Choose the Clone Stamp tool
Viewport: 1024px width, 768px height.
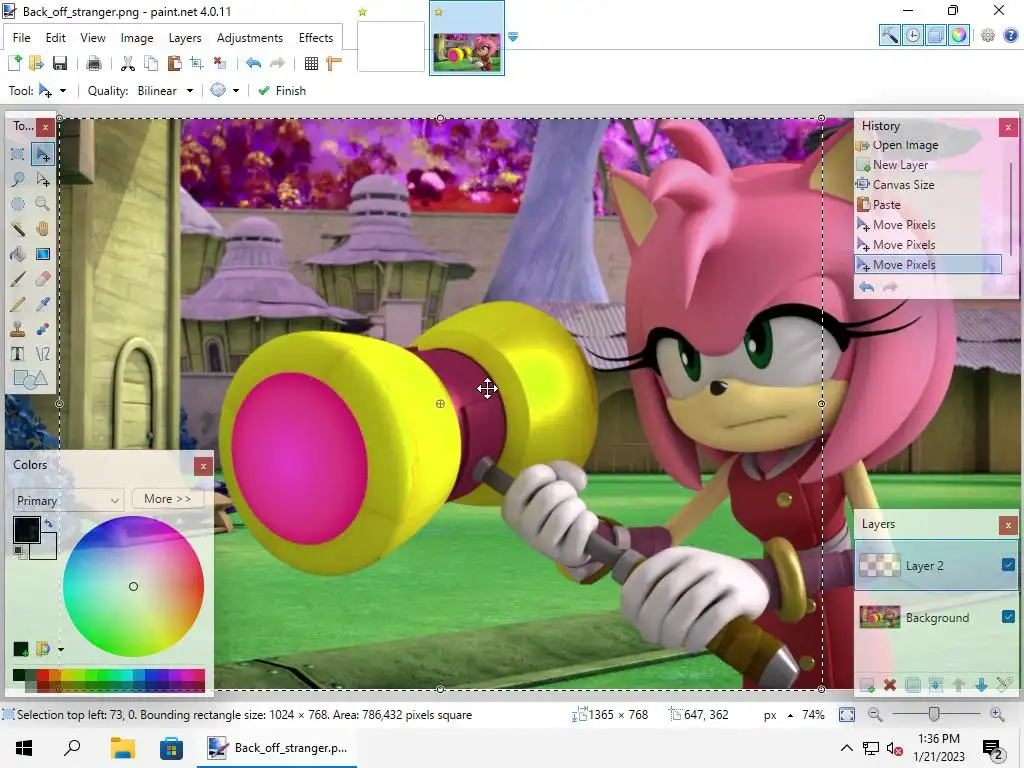click(x=18, y=329)
